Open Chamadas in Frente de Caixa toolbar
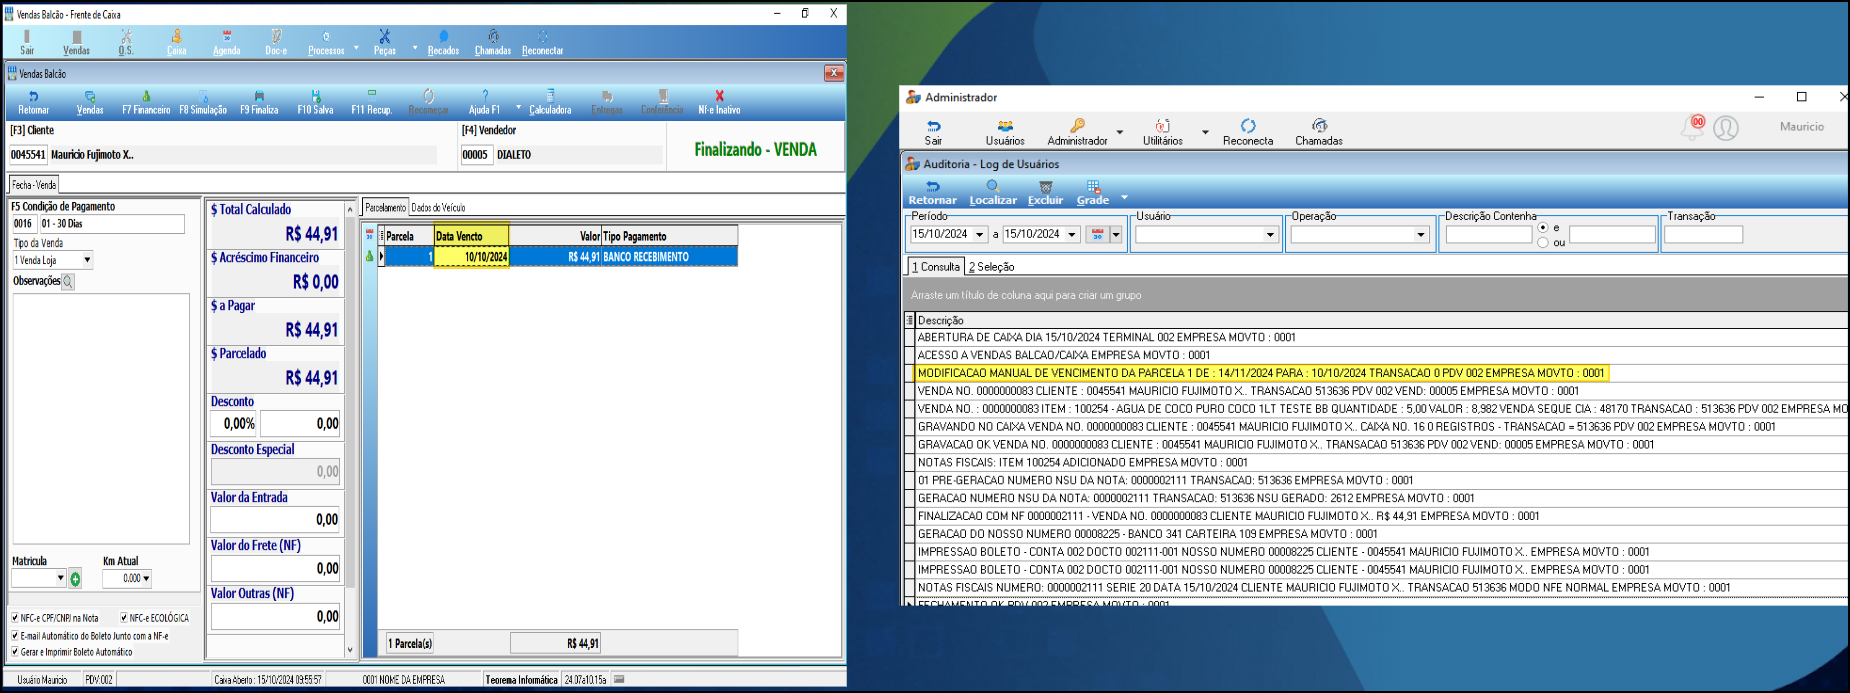This screenshot has width=1850, height=693. tap(493, 42)
